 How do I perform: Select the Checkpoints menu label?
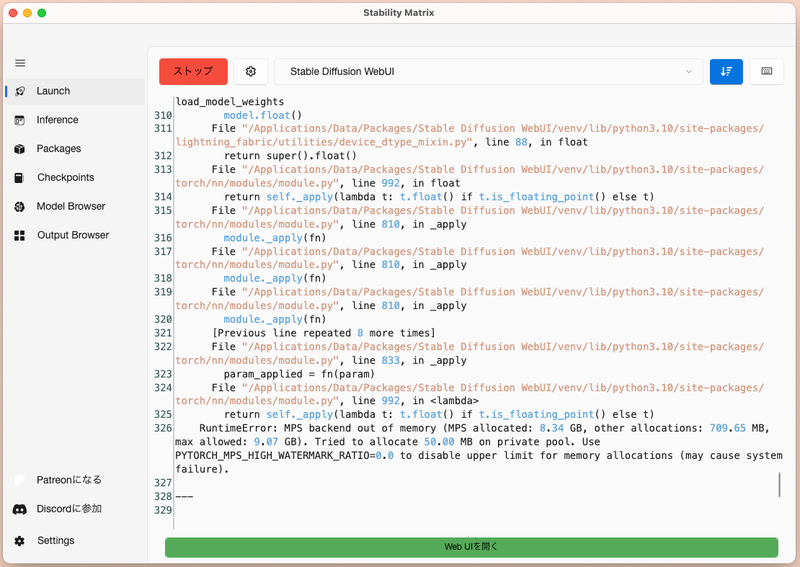(x=66, y=178)
